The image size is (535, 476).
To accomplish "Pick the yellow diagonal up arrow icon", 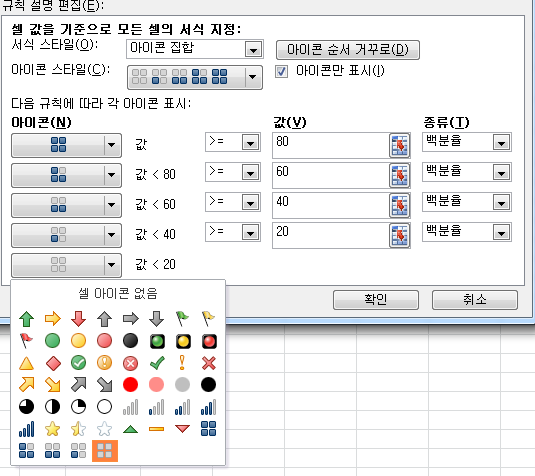I will (26, 385).
